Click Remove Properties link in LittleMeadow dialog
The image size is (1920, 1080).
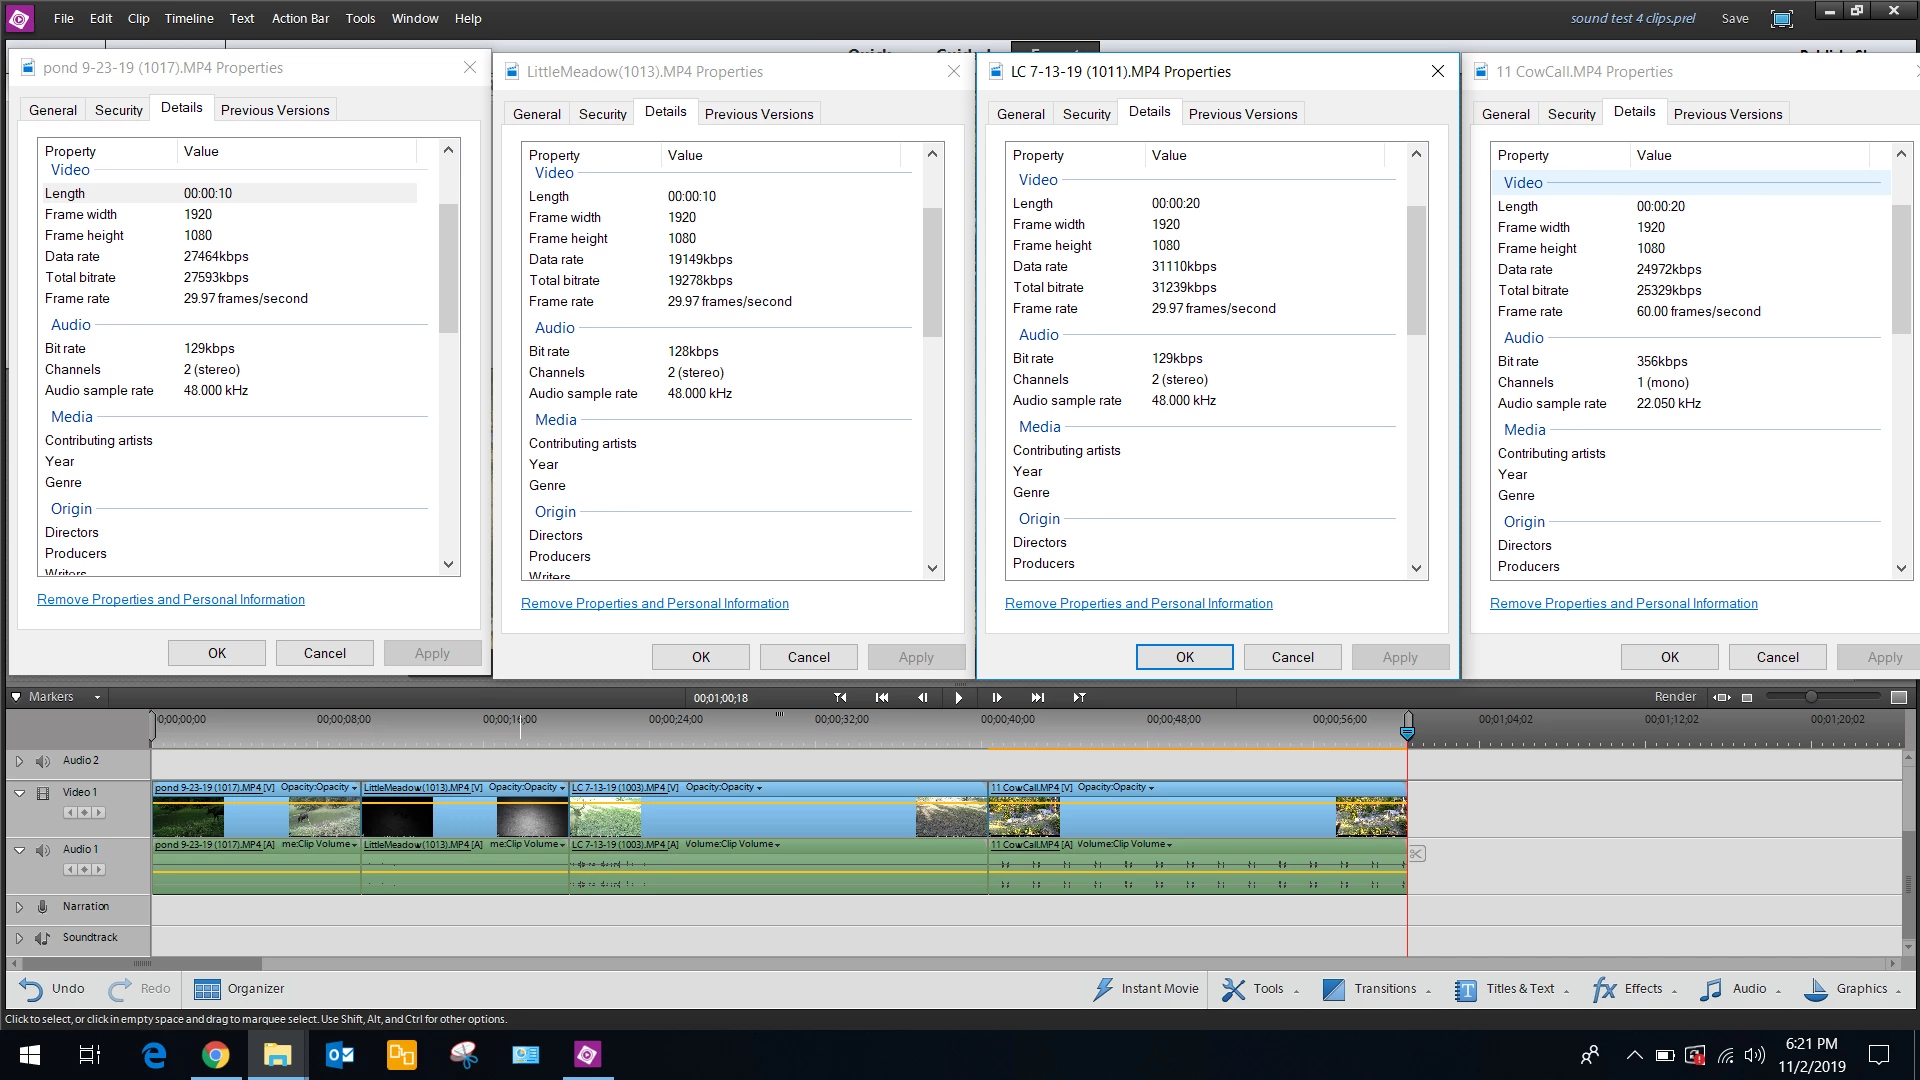[654, 603]
